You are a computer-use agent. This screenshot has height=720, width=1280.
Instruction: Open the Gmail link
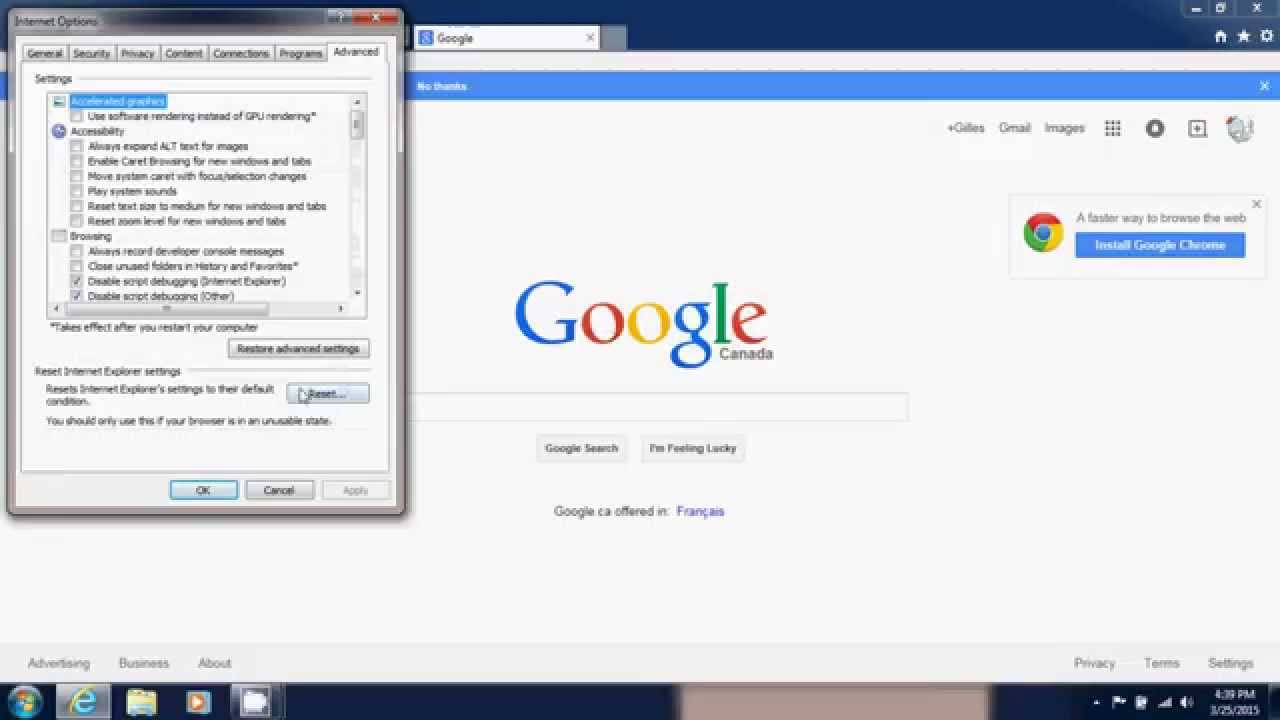click(1014, 128)
